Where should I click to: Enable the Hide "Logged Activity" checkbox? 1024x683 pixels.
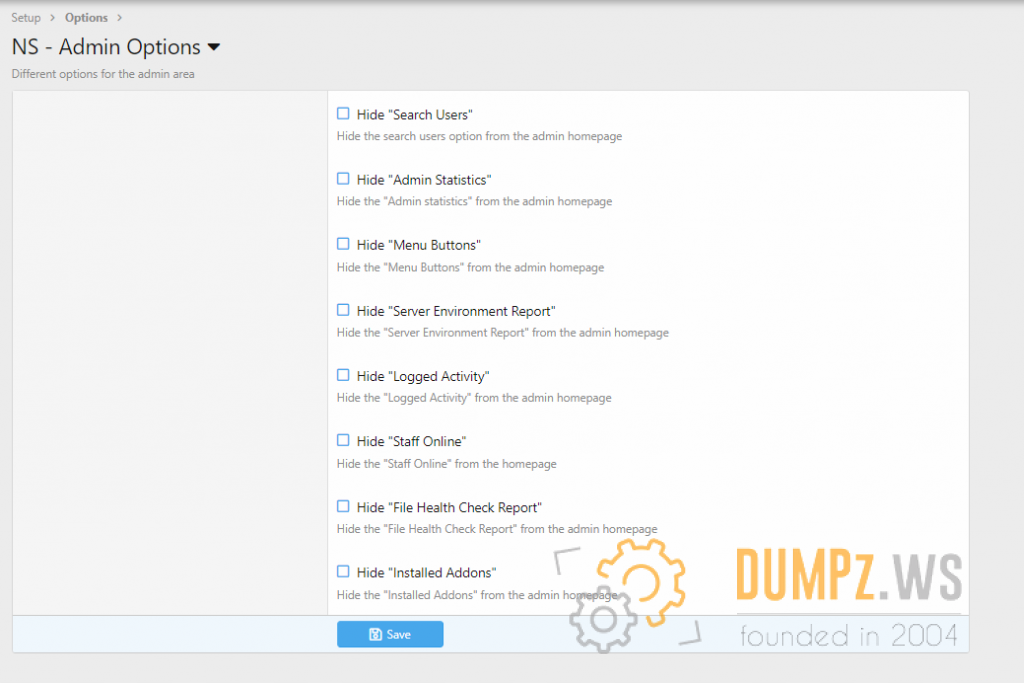click(x=343, y=375)
